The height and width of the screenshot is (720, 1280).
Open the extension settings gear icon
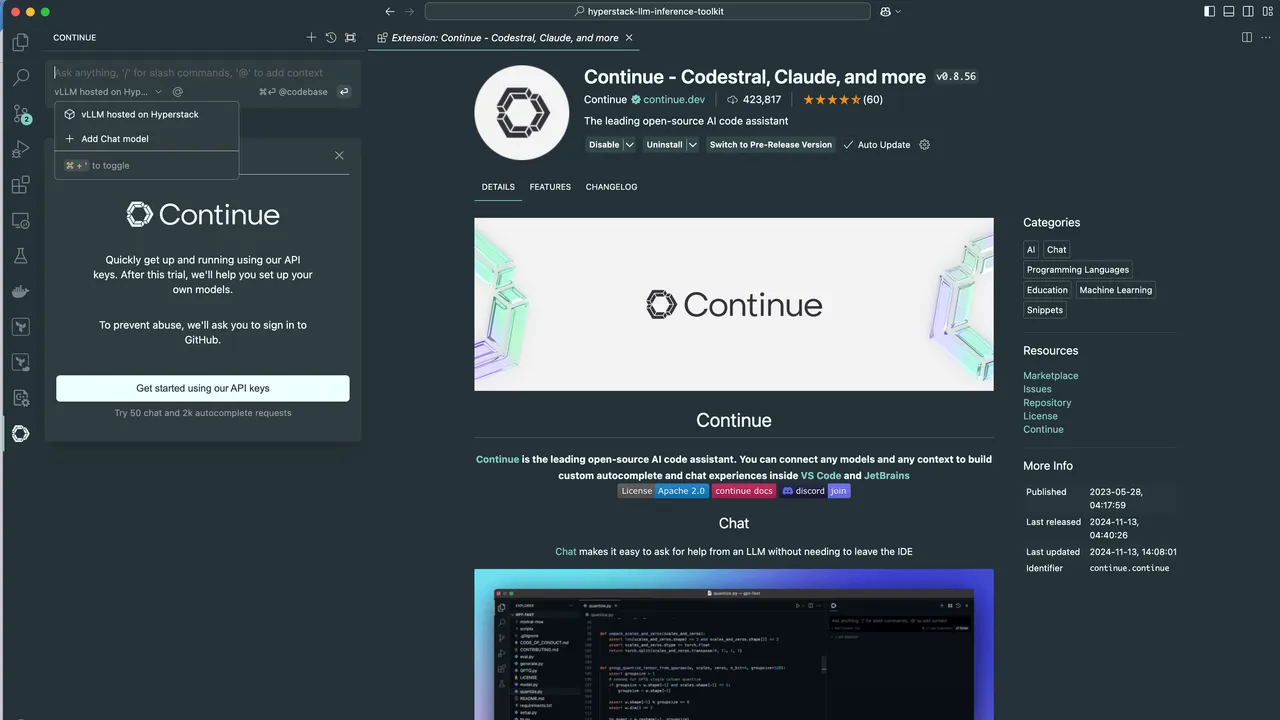click(x=924, y=144)
